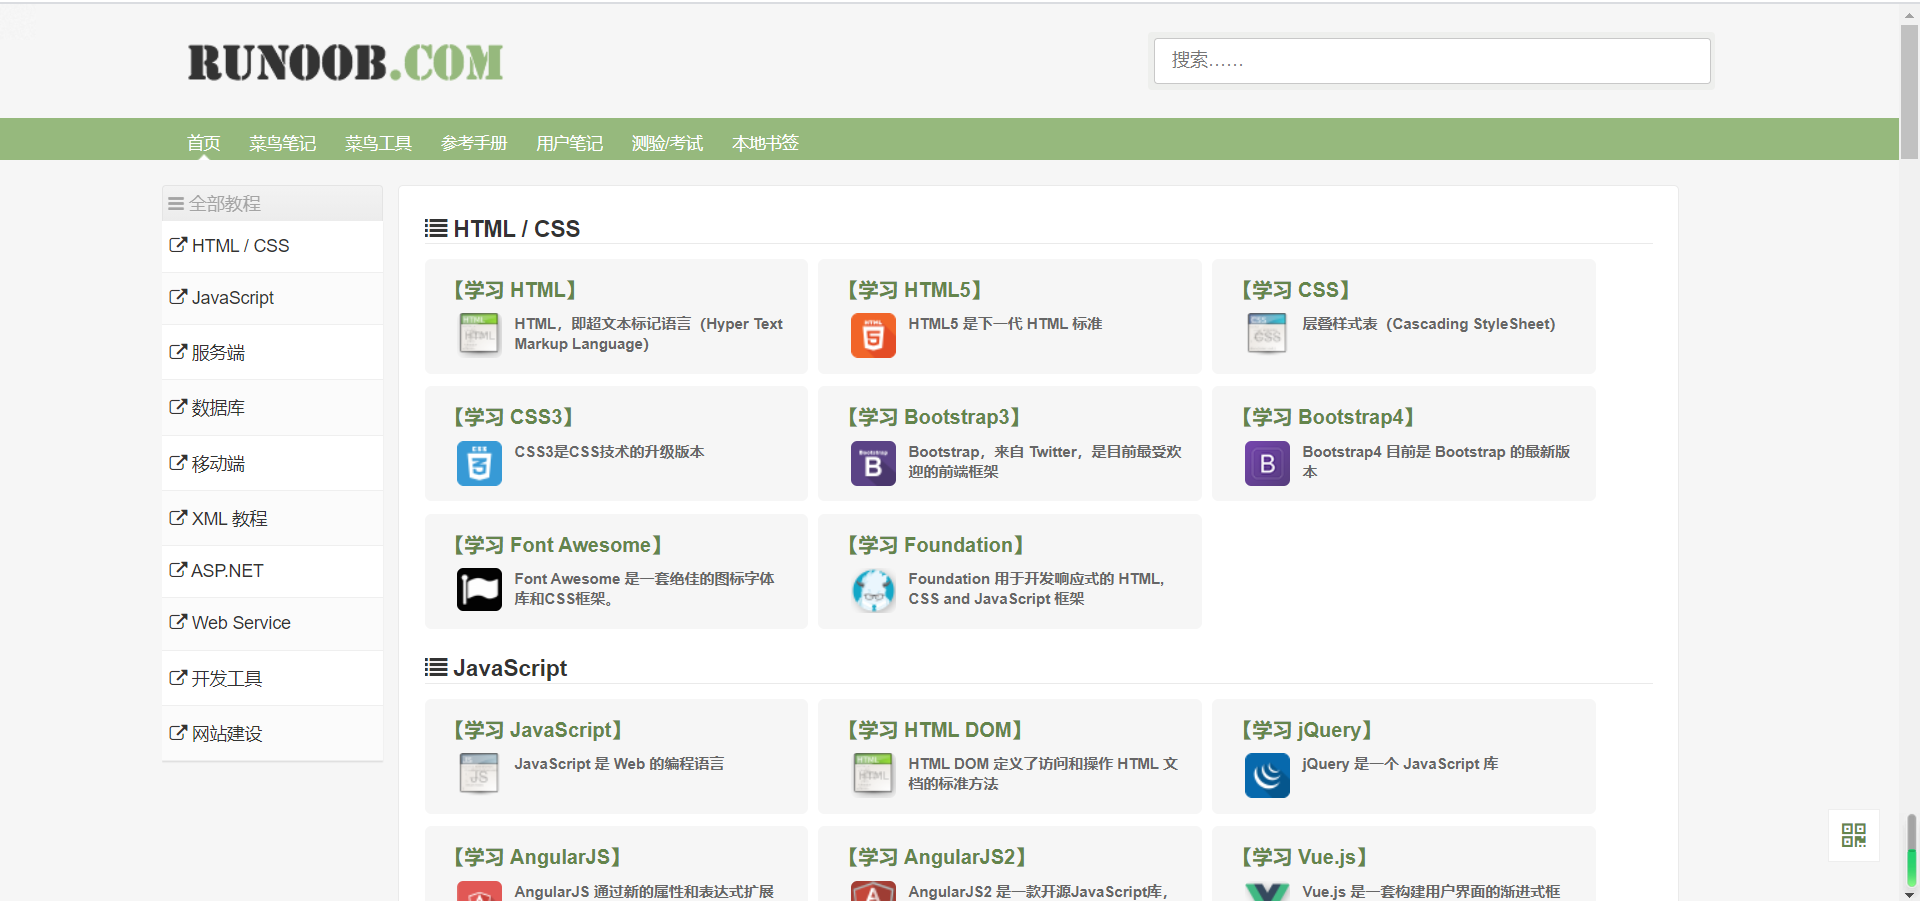Open 【学习 HTML DOM】 tutorial link
The image size is (1920, 901).
coord(935,730)
